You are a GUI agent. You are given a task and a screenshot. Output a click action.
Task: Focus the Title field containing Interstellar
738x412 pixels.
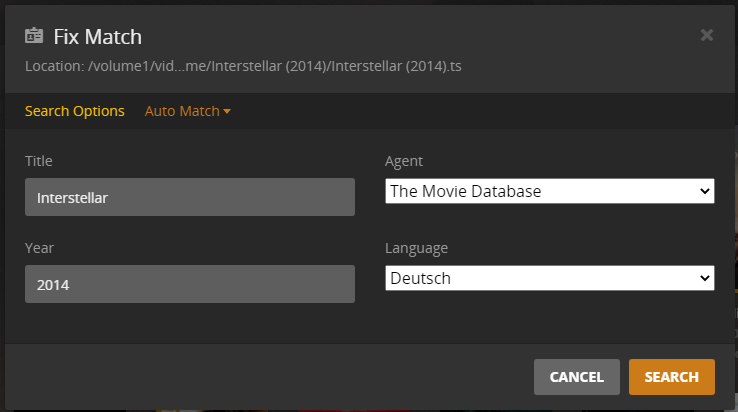190,197
